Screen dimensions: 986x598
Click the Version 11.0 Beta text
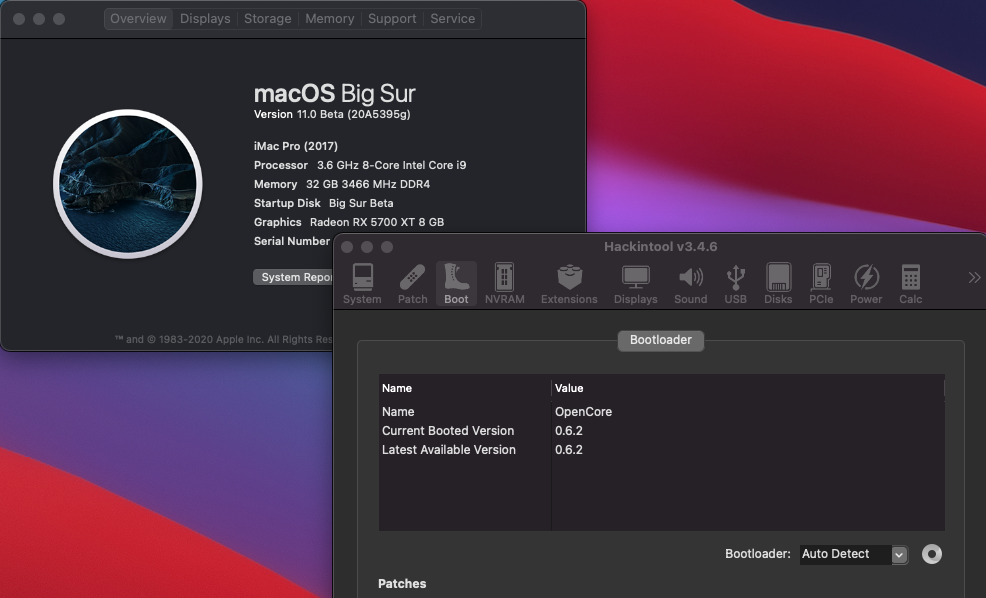[x=332, y=114]
